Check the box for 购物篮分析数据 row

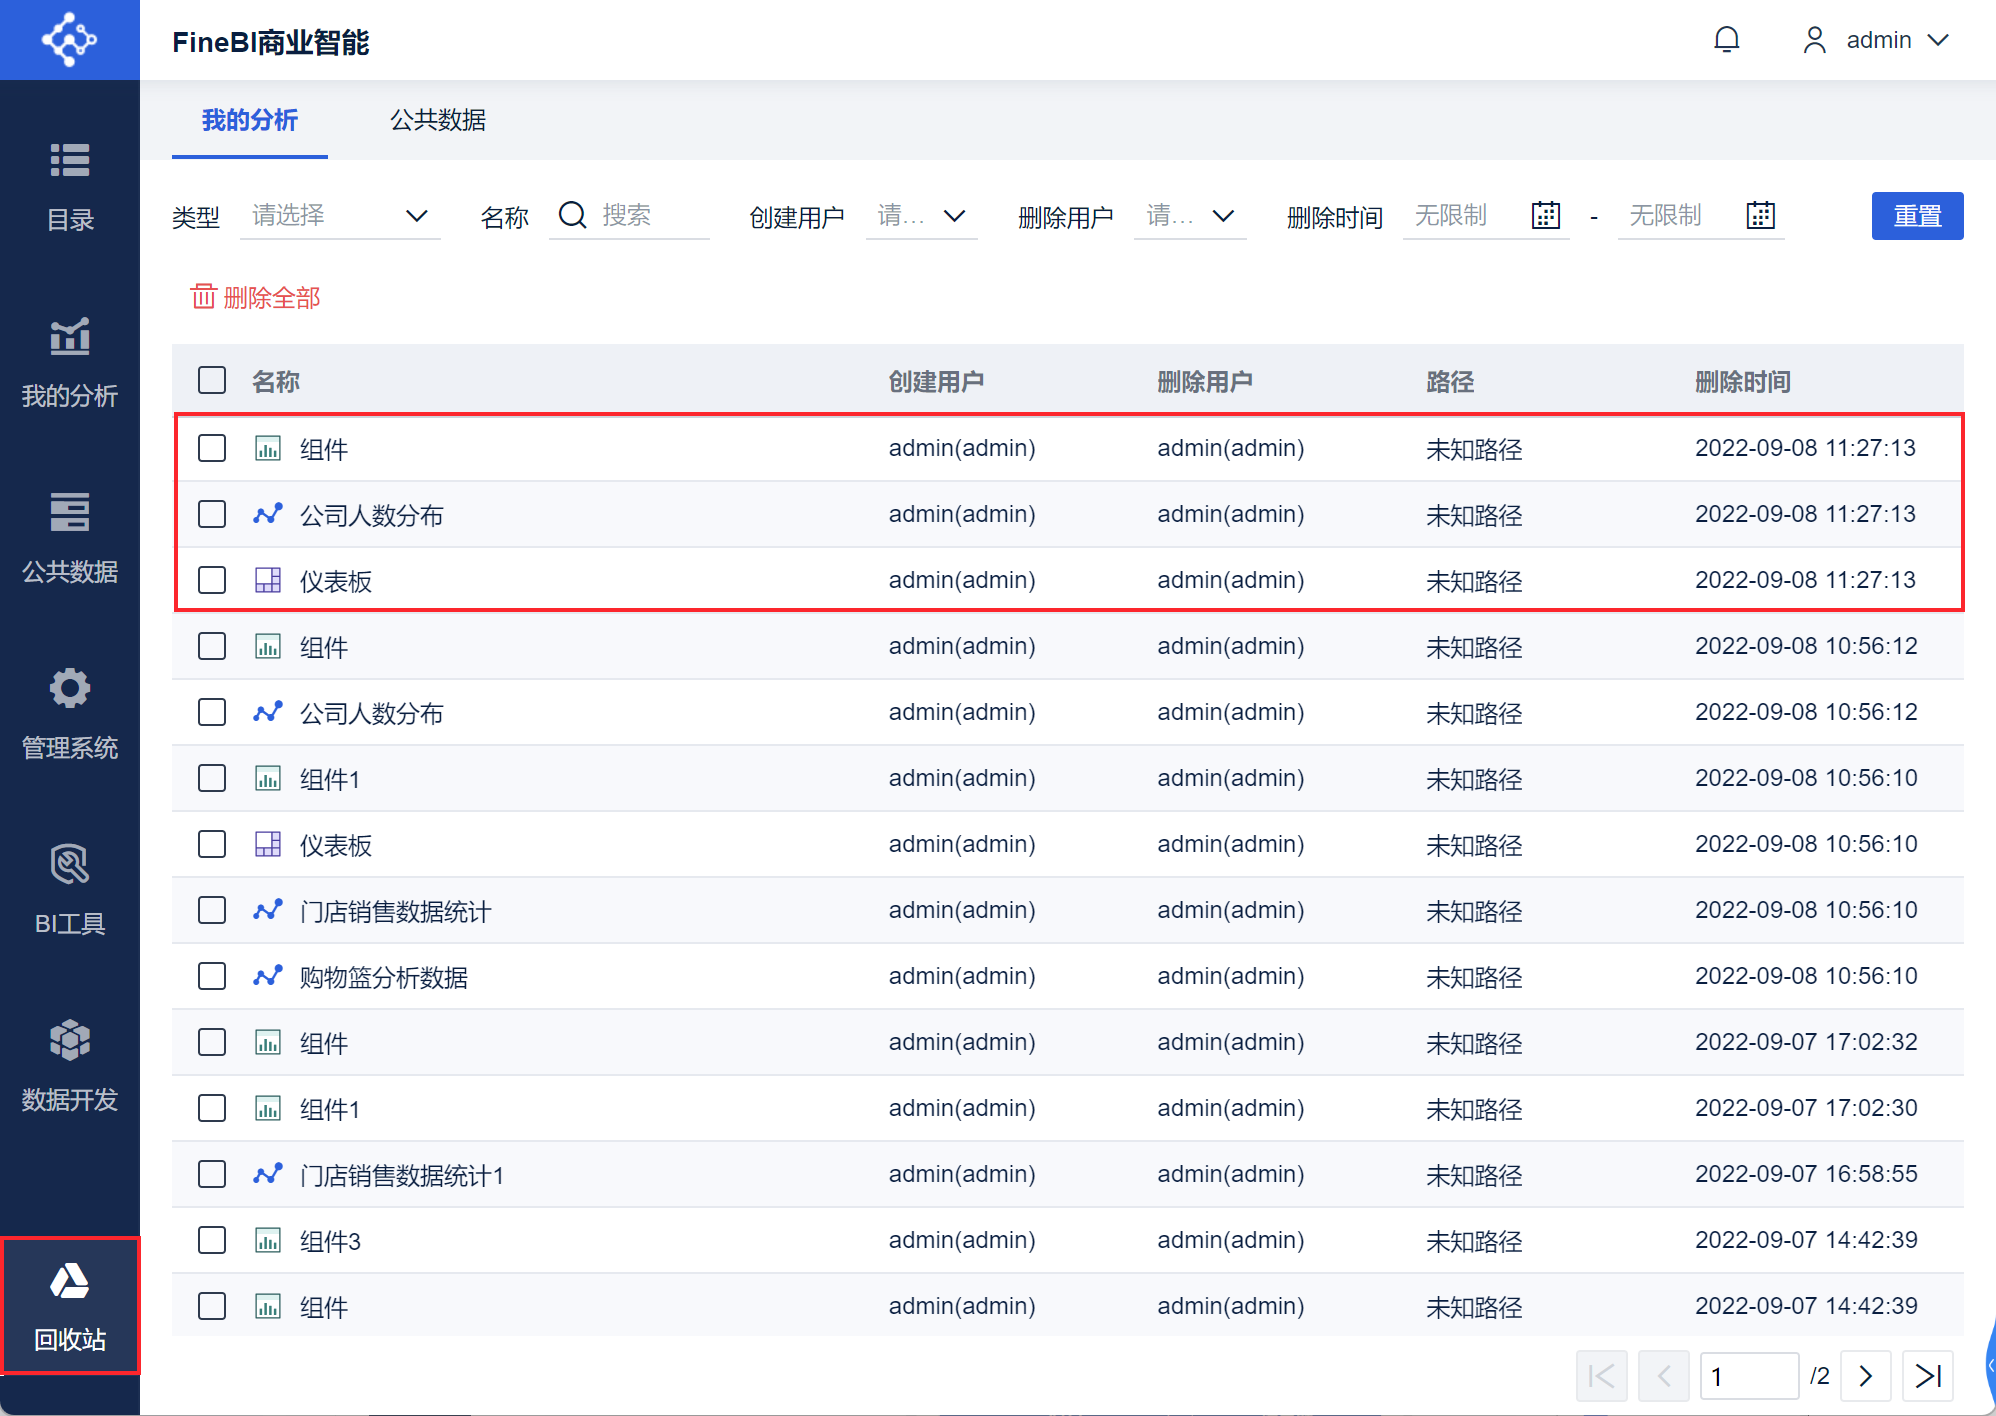tap(212, 976)
